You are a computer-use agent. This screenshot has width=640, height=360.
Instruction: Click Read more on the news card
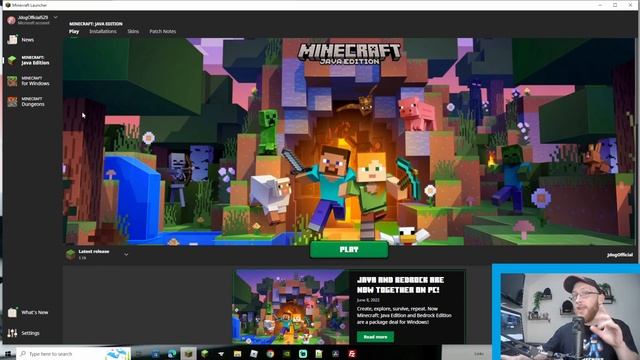click(x=376, y=337)
